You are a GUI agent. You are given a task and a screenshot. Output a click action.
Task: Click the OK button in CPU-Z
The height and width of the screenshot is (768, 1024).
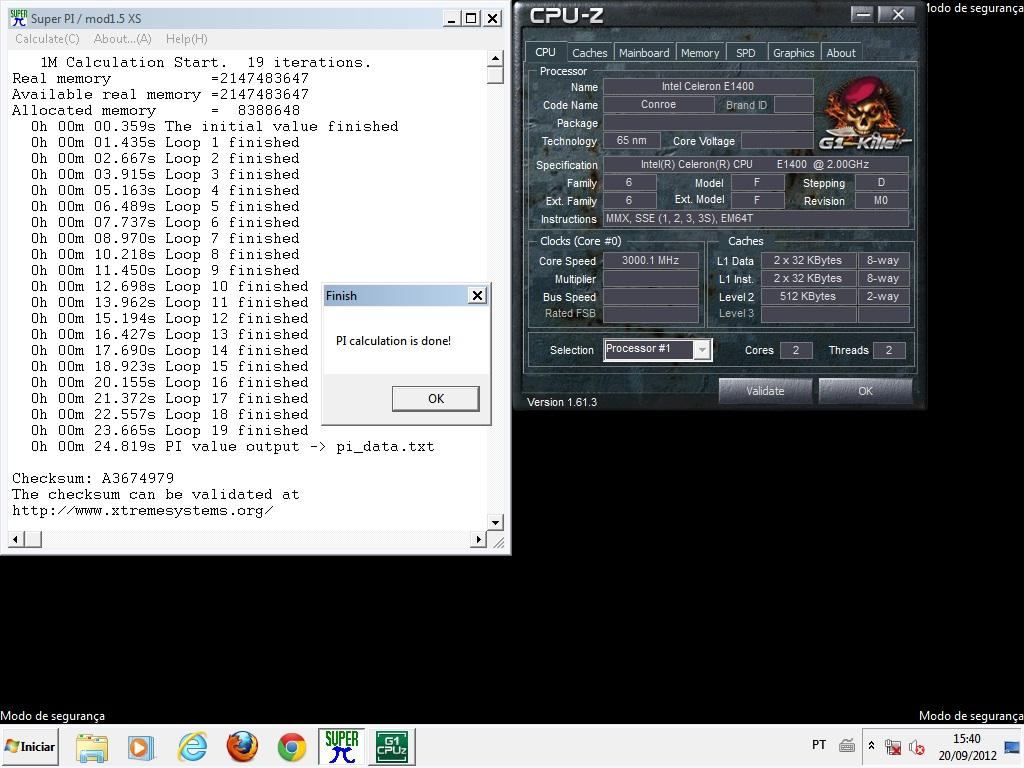point(865,391)
